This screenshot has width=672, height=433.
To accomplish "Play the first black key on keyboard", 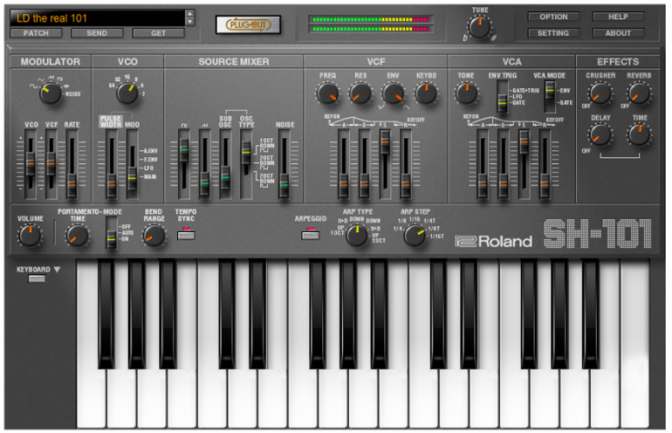I will [x=106, y=314].
